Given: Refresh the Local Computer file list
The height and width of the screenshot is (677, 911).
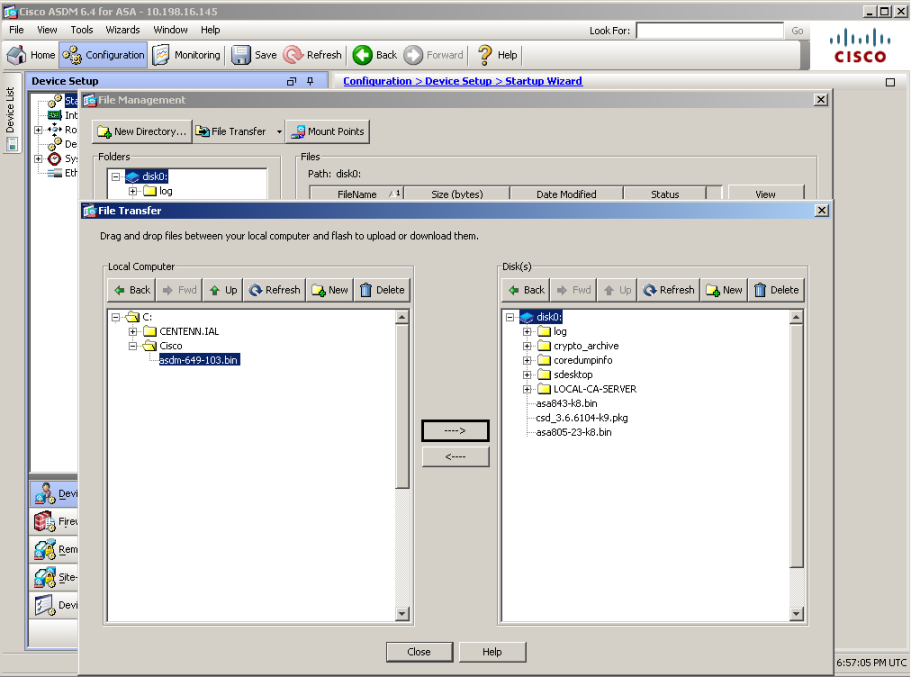Looking at the screenshot, I should point(274,290).
